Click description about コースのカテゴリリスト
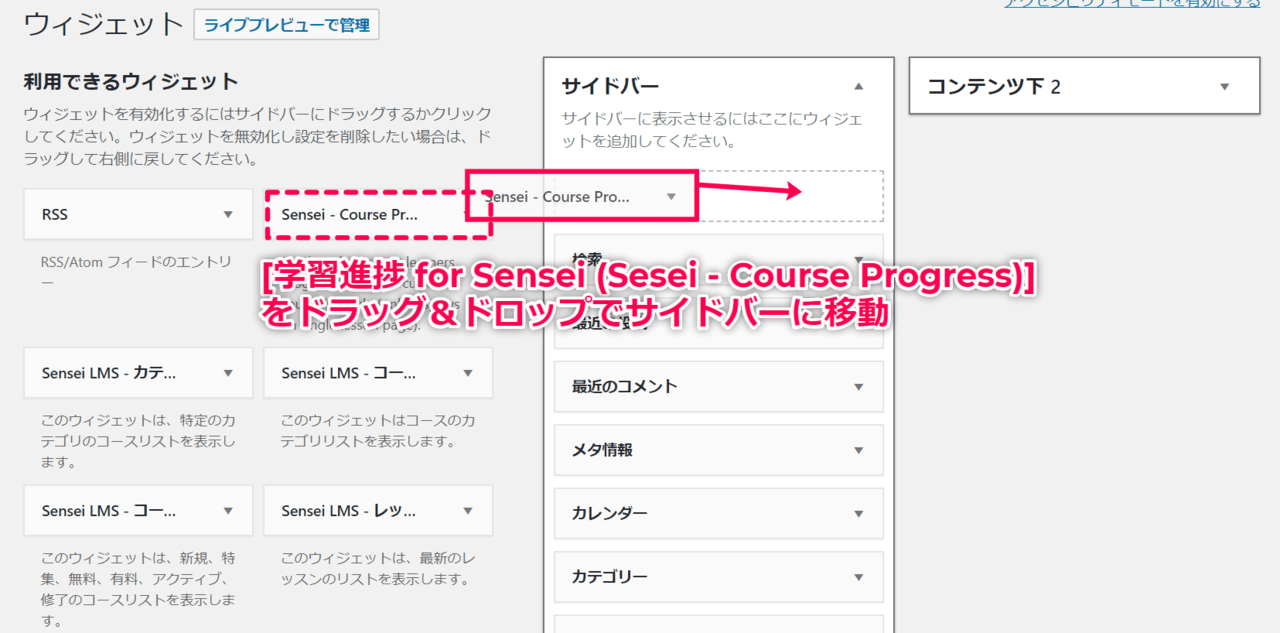 pyautogui.click(x=378, y=431)
